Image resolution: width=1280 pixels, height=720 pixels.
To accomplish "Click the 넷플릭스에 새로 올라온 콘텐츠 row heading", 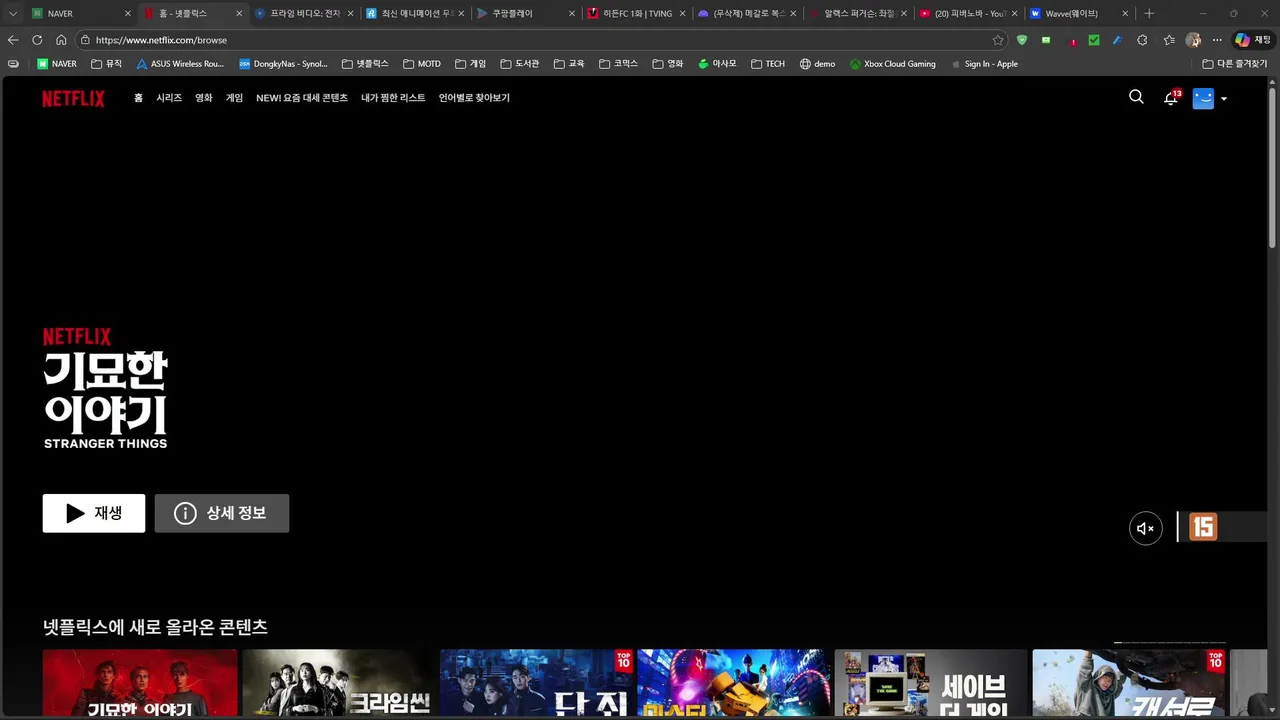I will pyautogui.click(x=155, y=627).
